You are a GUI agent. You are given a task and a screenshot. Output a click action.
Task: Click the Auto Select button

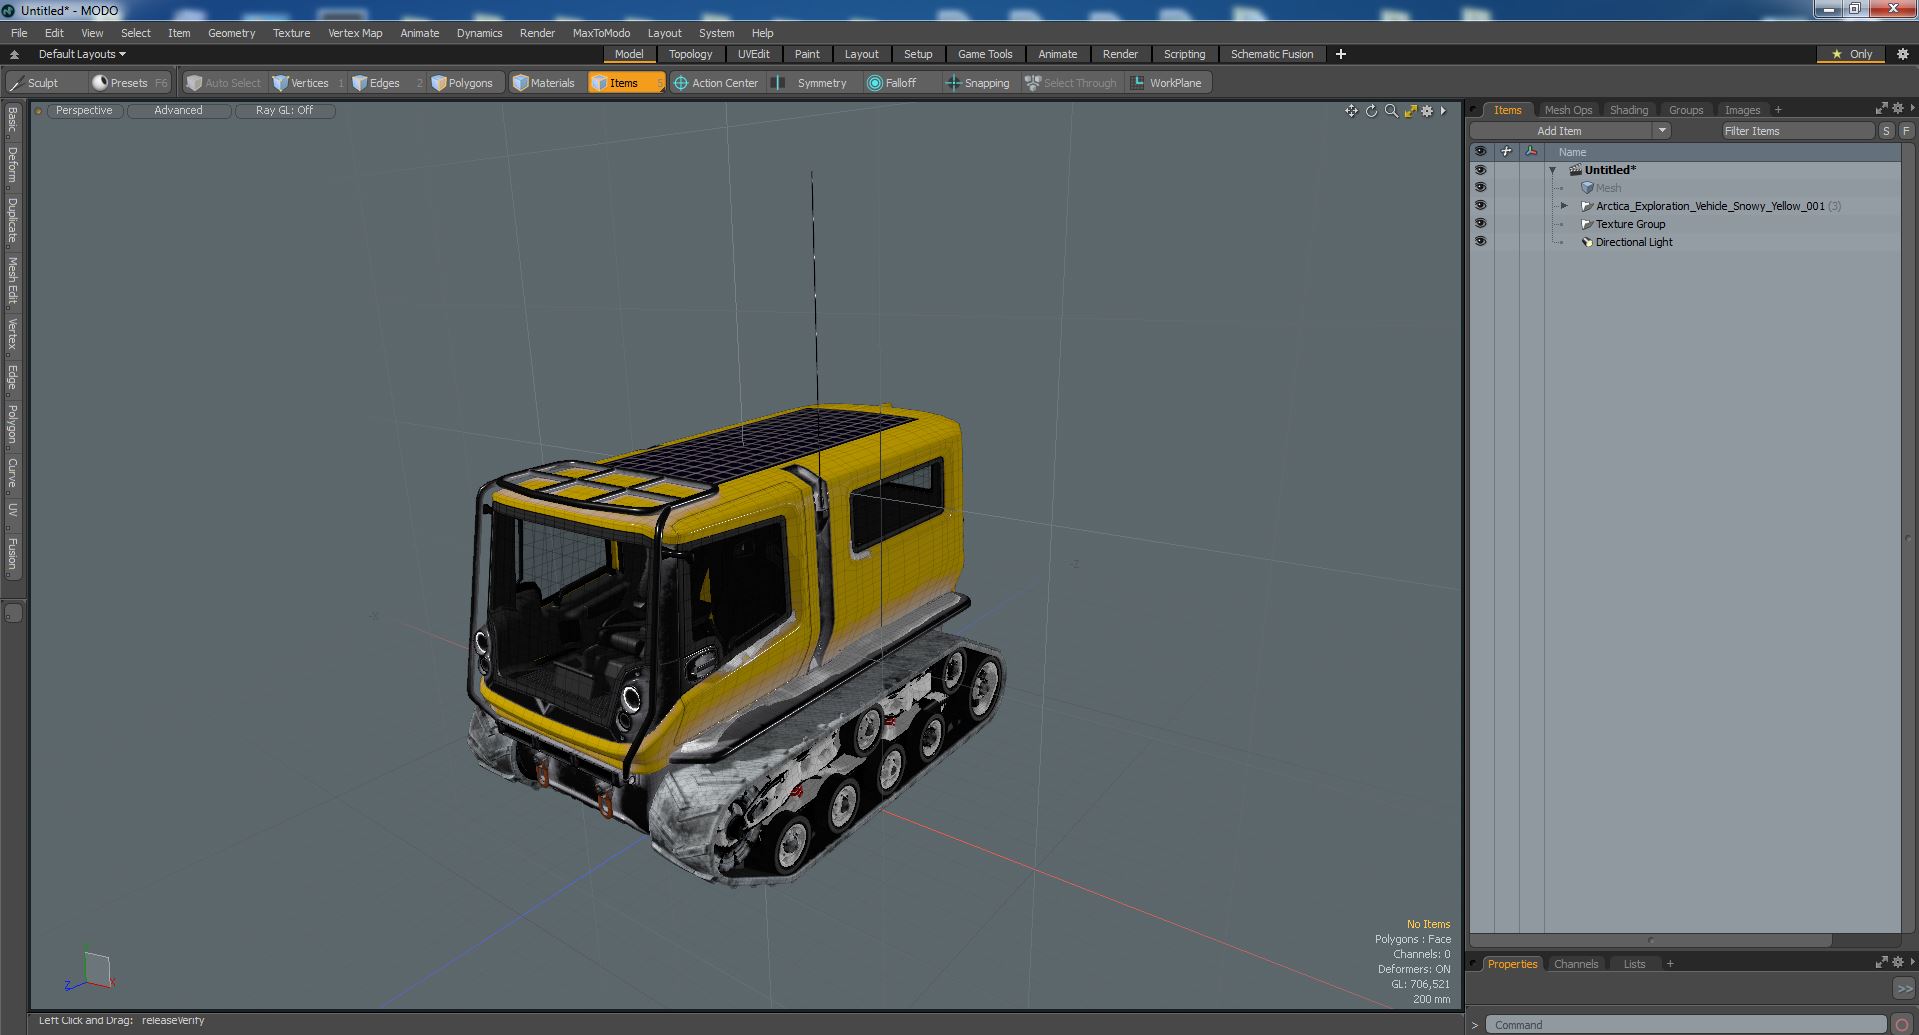click(223, 83)
